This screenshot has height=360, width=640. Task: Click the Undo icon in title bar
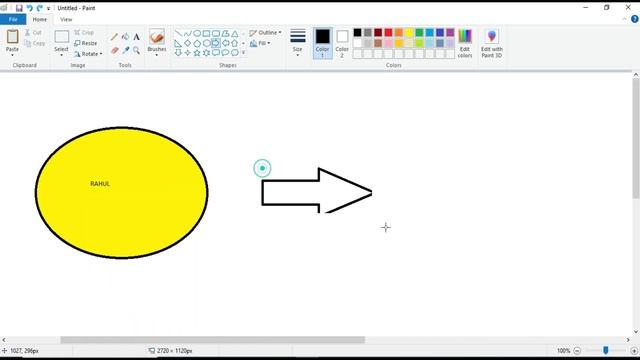(x=29, y=8)
